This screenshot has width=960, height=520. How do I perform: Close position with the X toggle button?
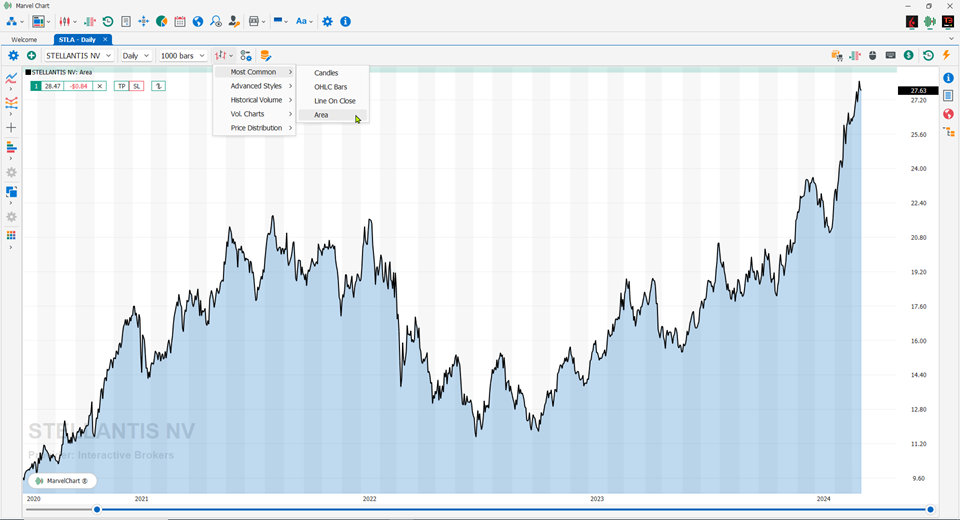(100, 86)
